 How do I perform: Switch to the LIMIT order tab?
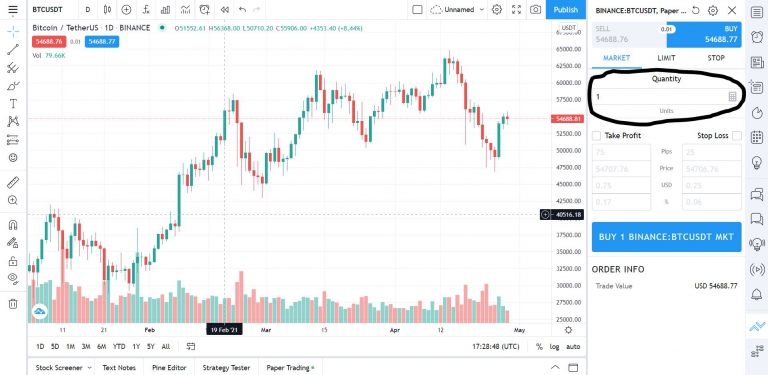click(x=666, y=58)
